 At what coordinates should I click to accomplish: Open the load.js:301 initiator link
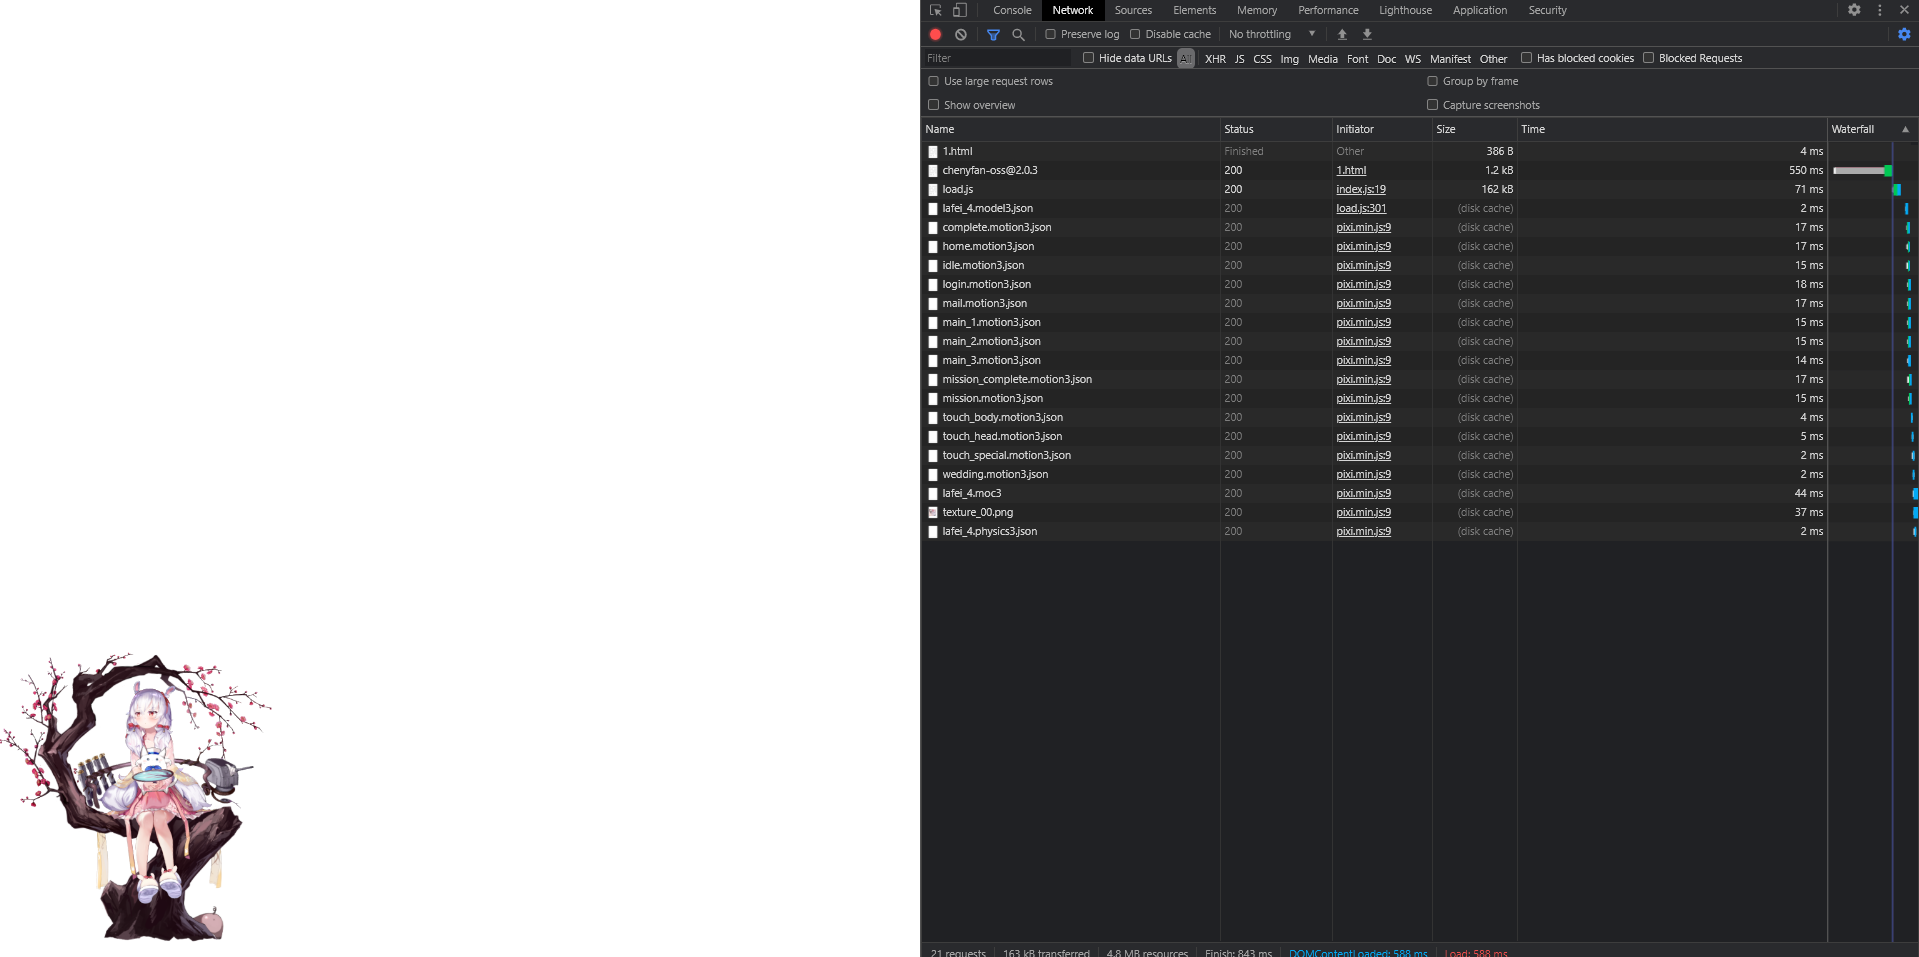point(1361,208)
